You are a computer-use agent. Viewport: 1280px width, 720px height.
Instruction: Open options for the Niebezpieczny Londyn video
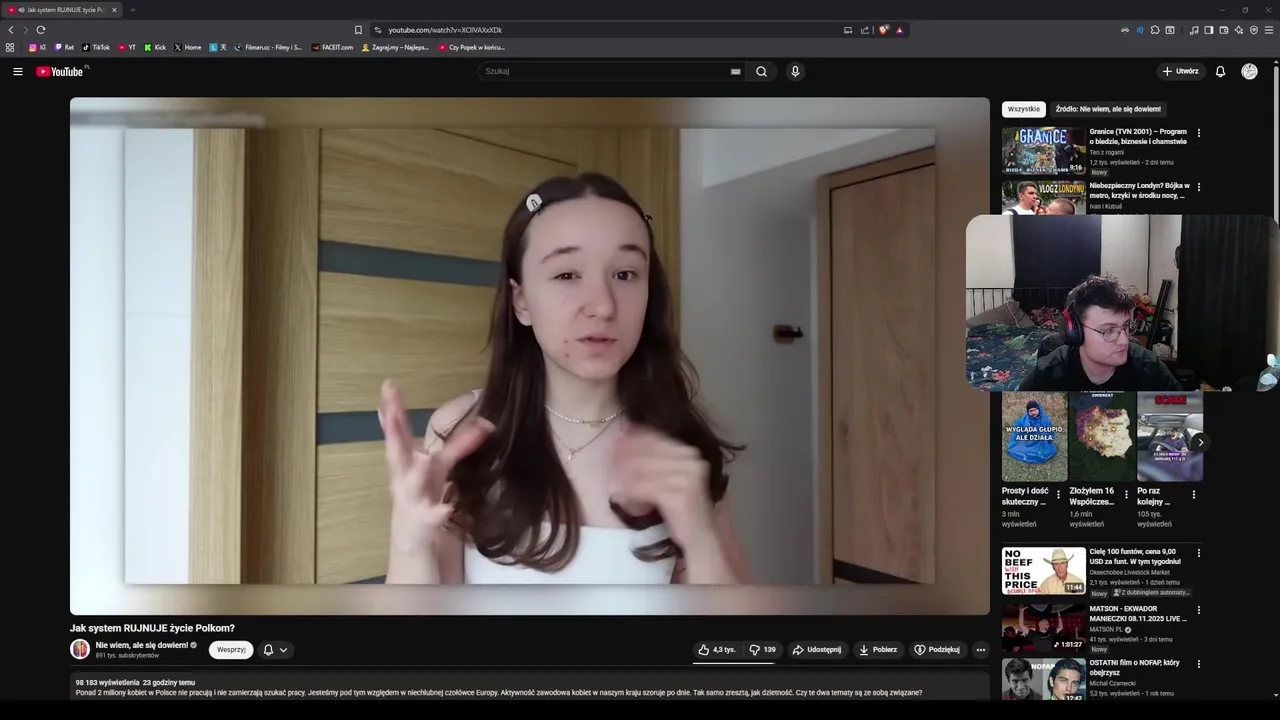pos(1199,186)
